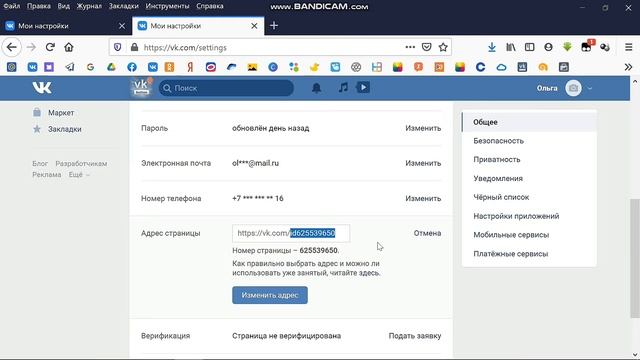This screenshot has height=360, width=640.
Task: Click Изменить next to Номер телефона
Action: click(423, 198)
